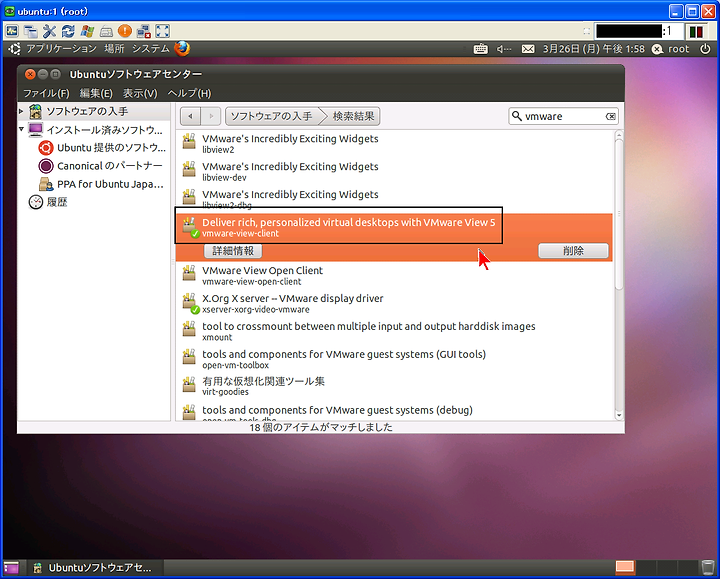Open the 場所 panel menu
The image size is (720, 579).
click(x=114, y=49)
